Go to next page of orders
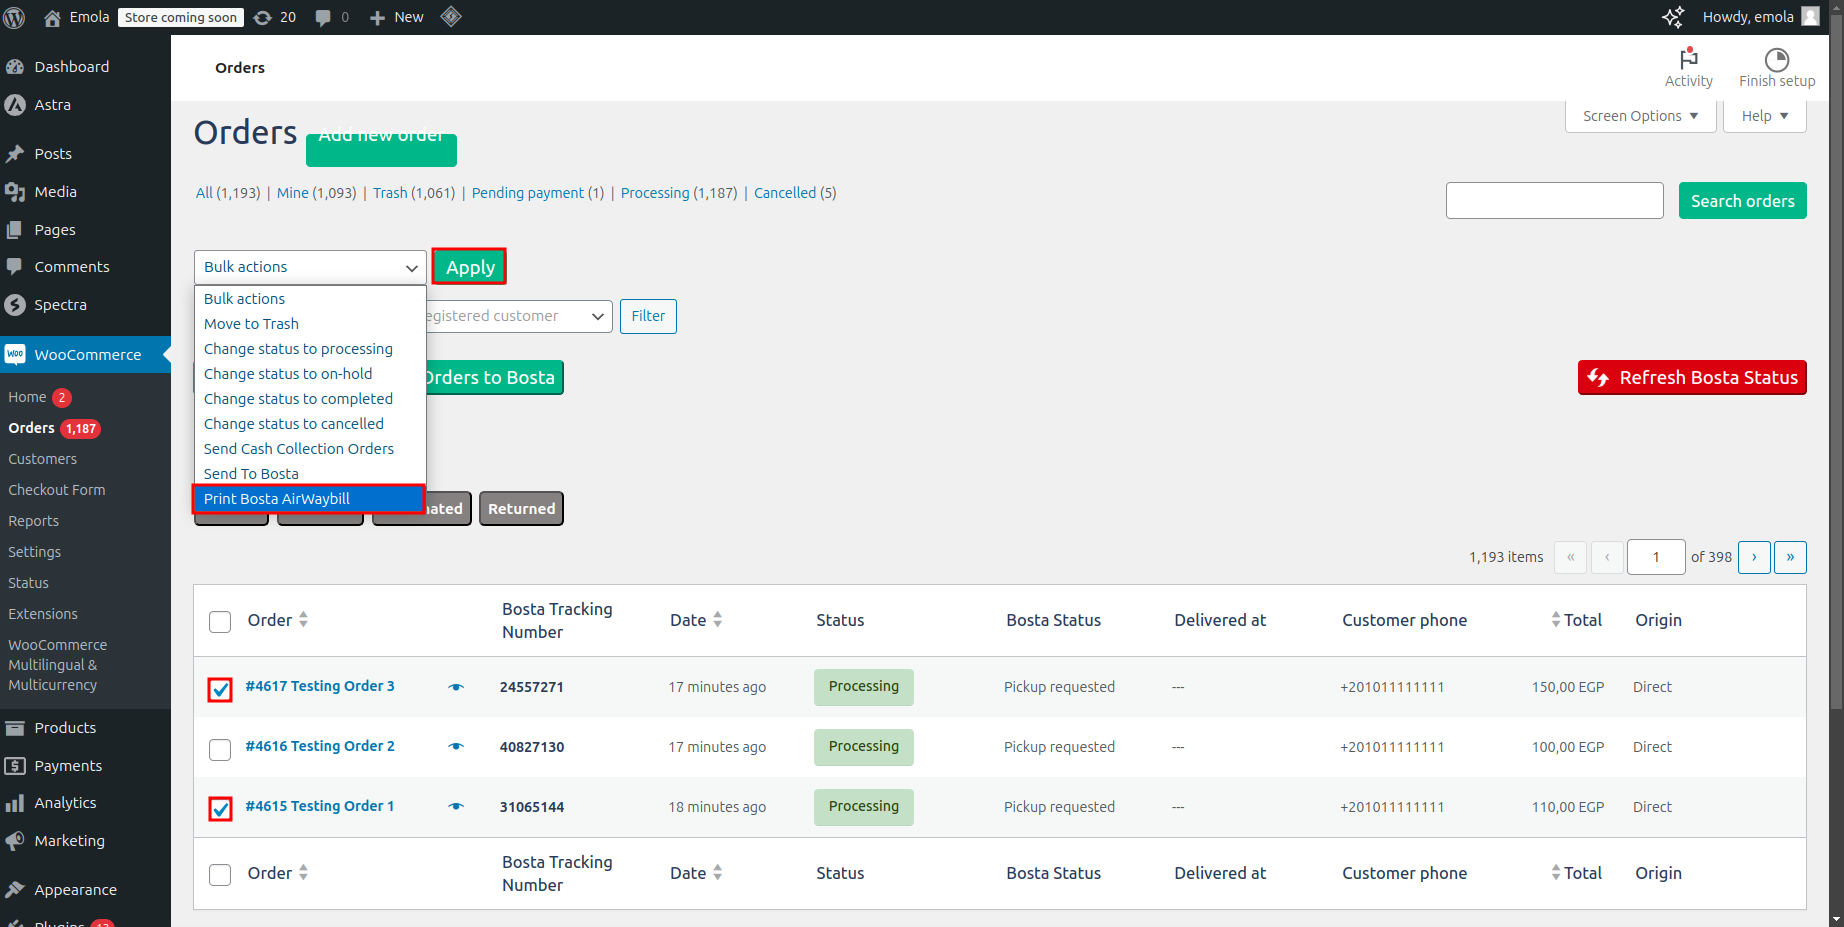The height and width of the screenshot is (927, 1844). click(1754, 557)
